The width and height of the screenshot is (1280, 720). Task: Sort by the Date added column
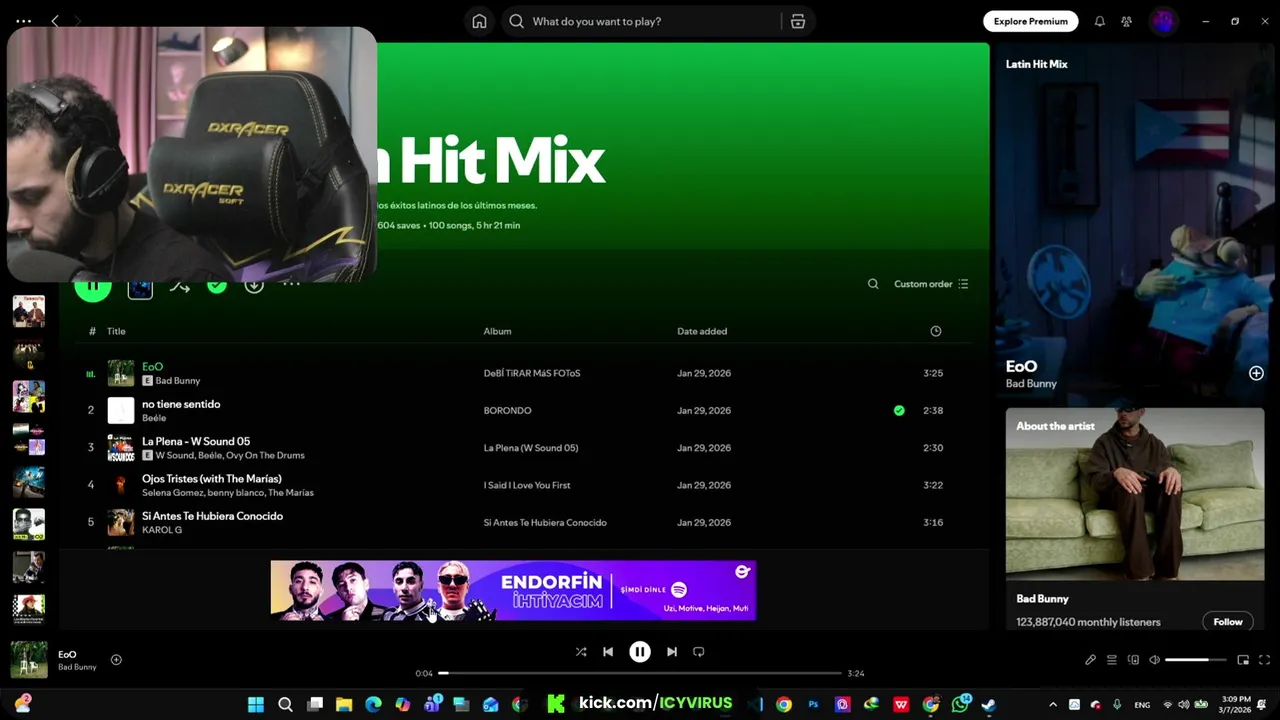coord(702,331)
